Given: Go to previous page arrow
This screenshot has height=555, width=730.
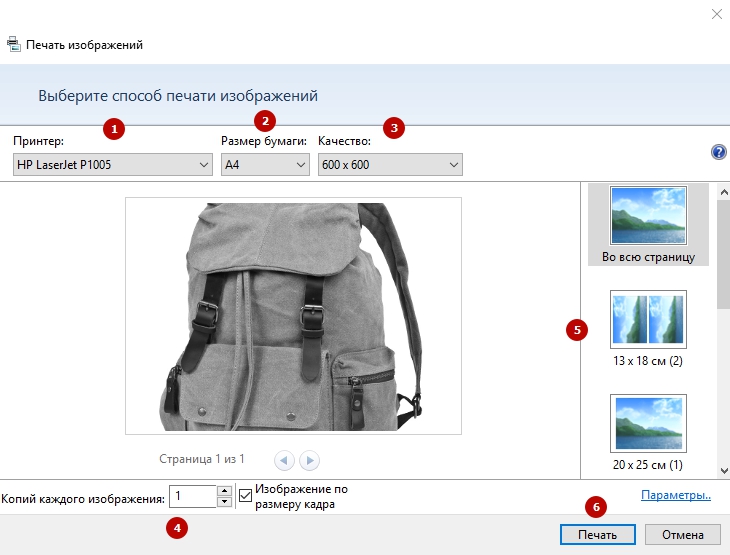Looking at the screenshot, I should (x=284, y=460).
